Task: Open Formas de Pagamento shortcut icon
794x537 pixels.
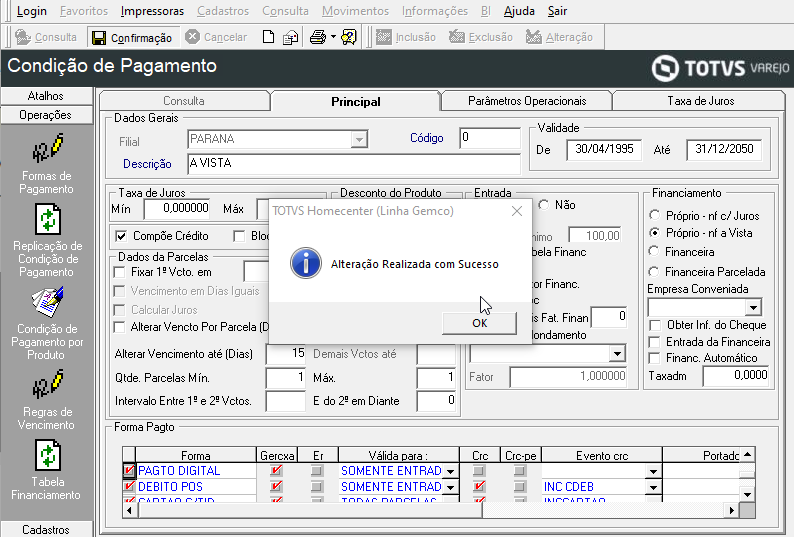Action: 48,147
